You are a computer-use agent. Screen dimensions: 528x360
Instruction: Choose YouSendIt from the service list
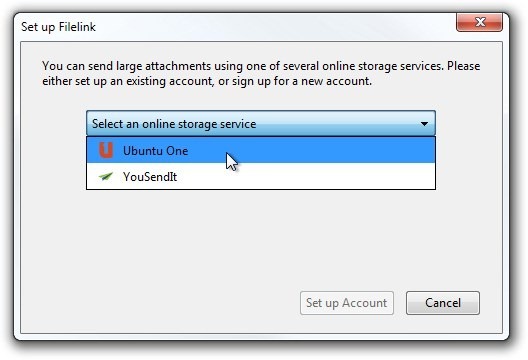[x=261, y=176]
